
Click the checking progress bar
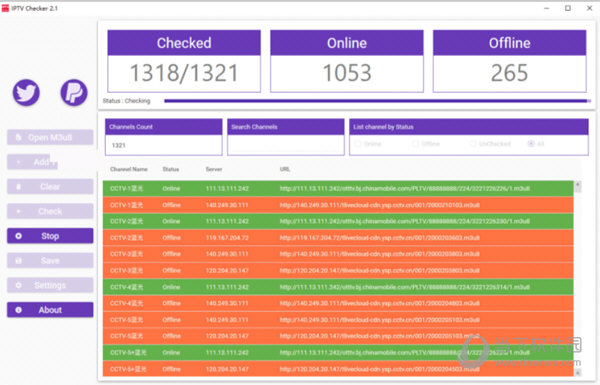377,101
